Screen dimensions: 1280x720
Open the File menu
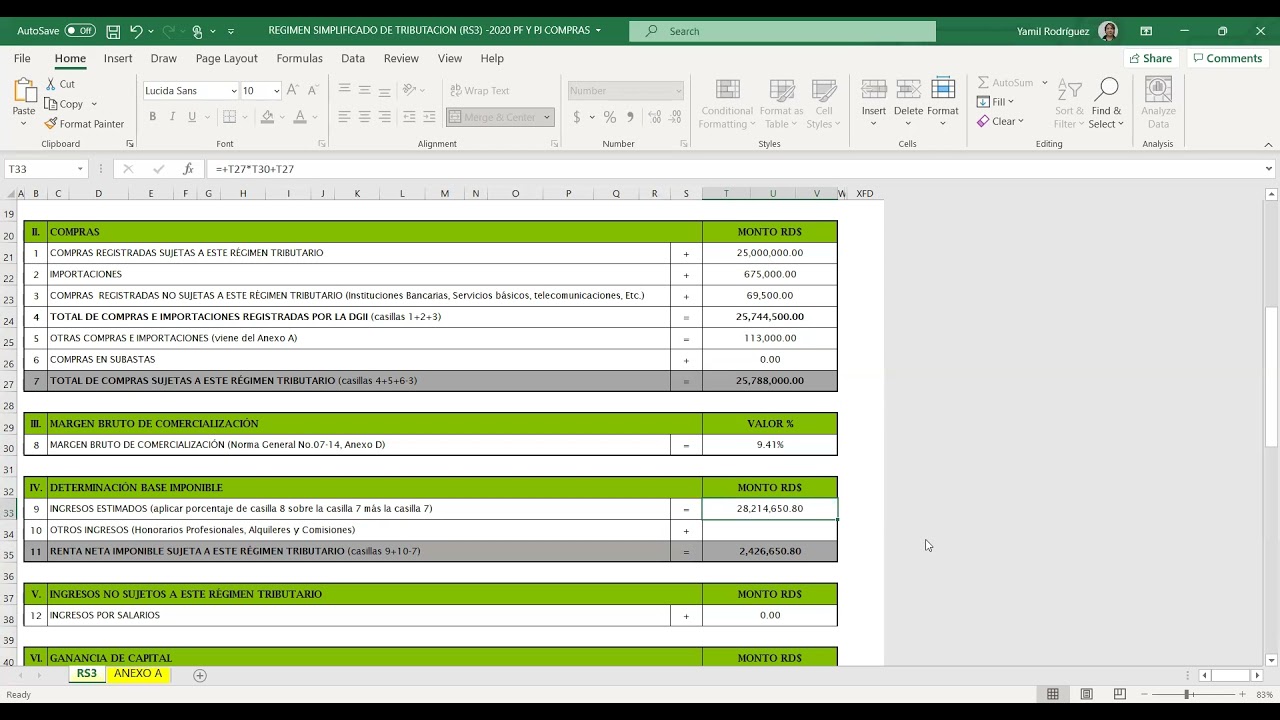(22, 58)
